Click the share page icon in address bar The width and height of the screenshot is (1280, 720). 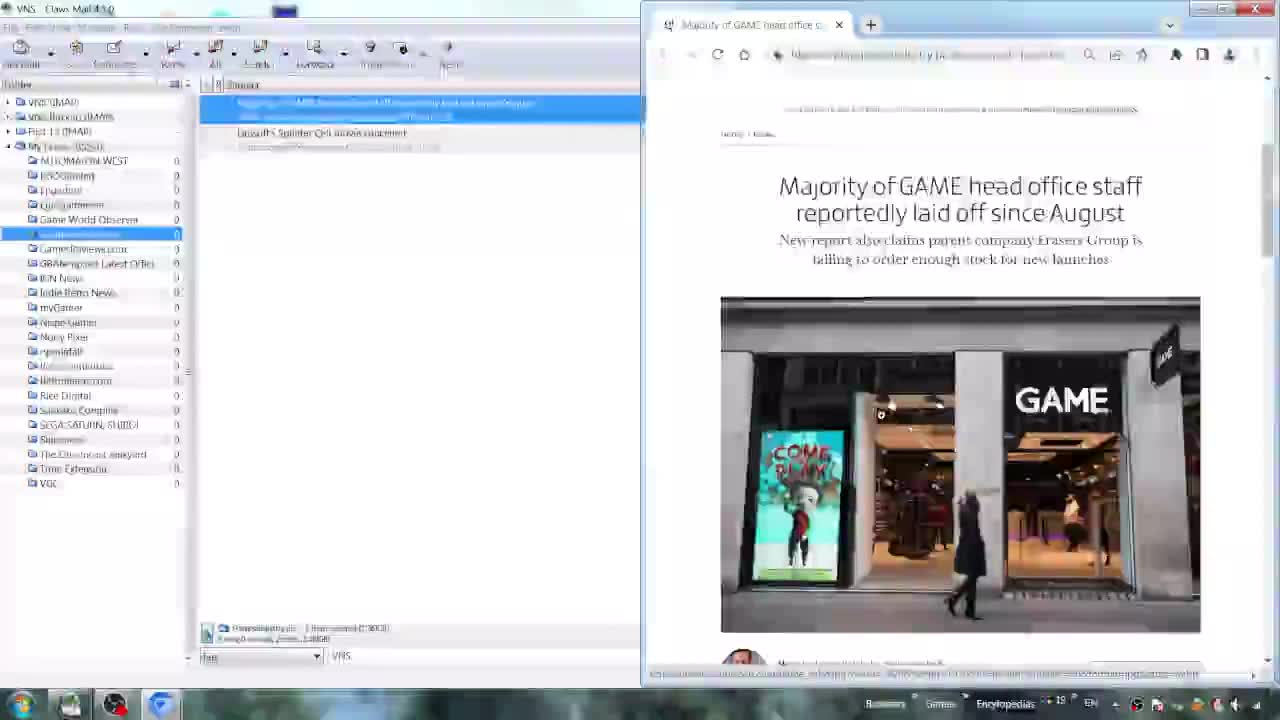pos(1115,55)
